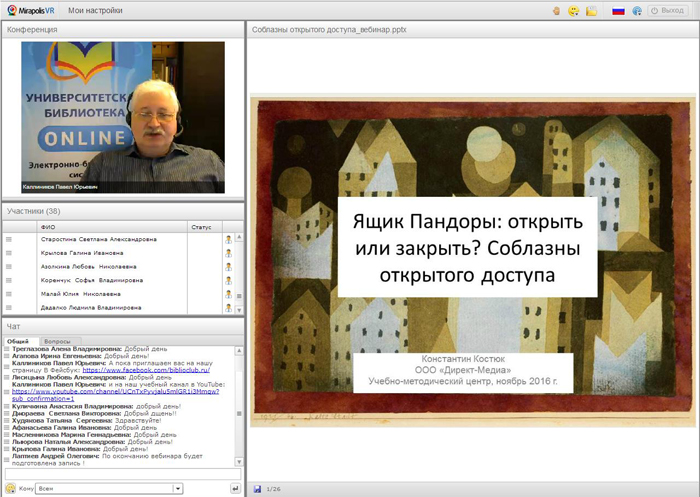Click the presentation file name title
The height and width of the screenshot is (497, 700).
pos(329,30)
